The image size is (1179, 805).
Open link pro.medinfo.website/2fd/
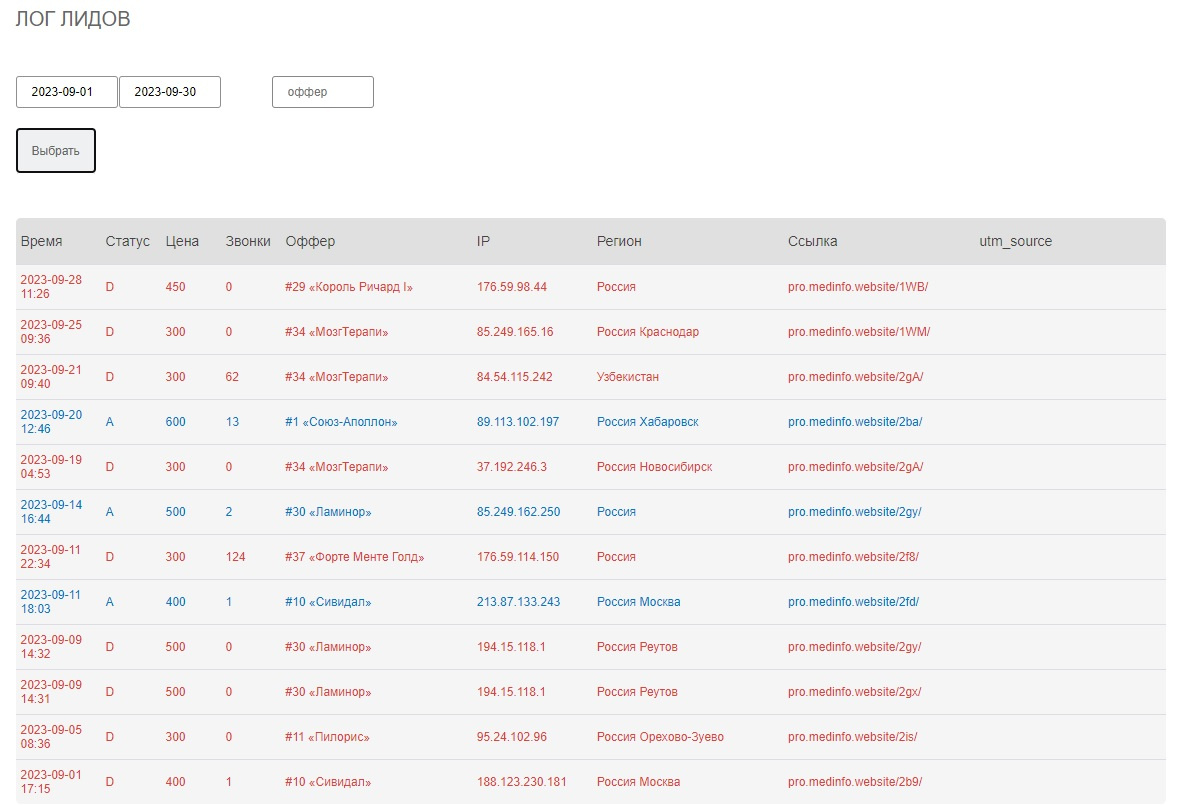coord(853,602)
